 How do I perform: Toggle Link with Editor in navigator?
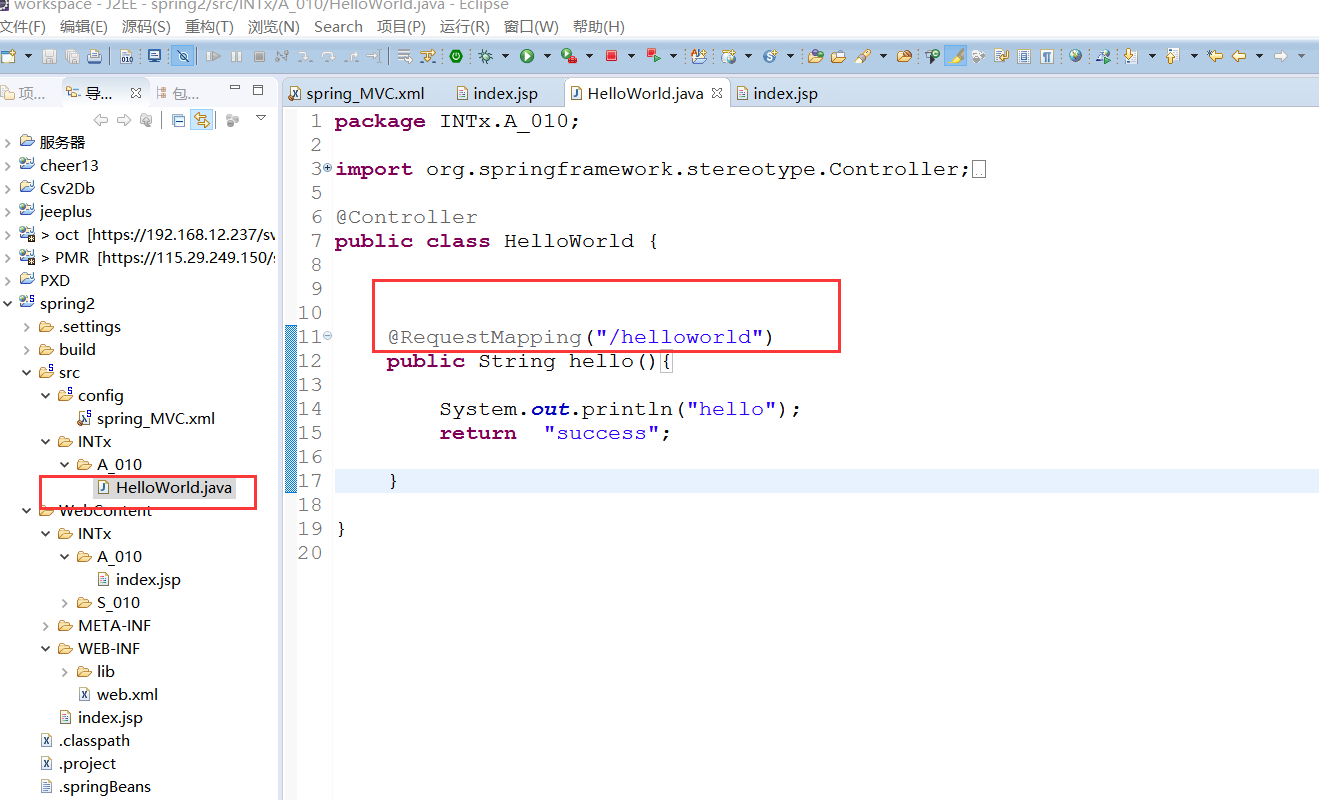(x=202, y=120)
